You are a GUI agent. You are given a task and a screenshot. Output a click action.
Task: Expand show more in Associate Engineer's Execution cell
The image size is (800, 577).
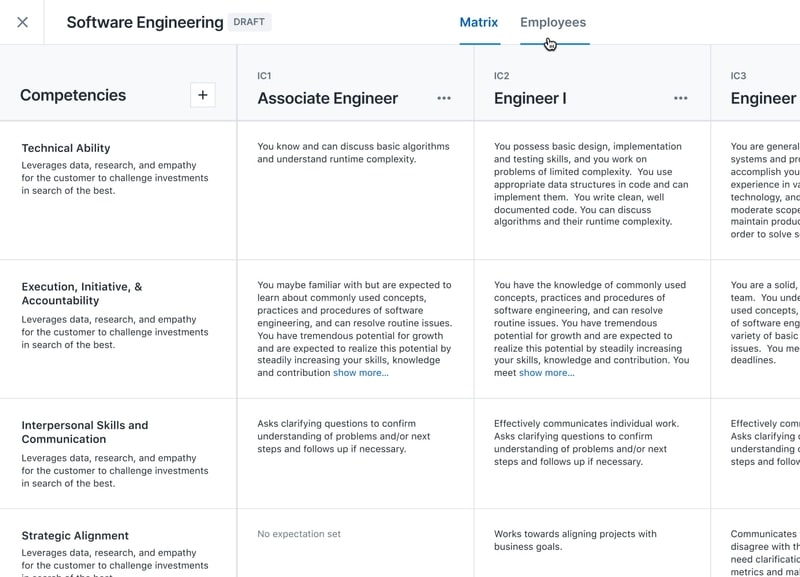point(363,373)
